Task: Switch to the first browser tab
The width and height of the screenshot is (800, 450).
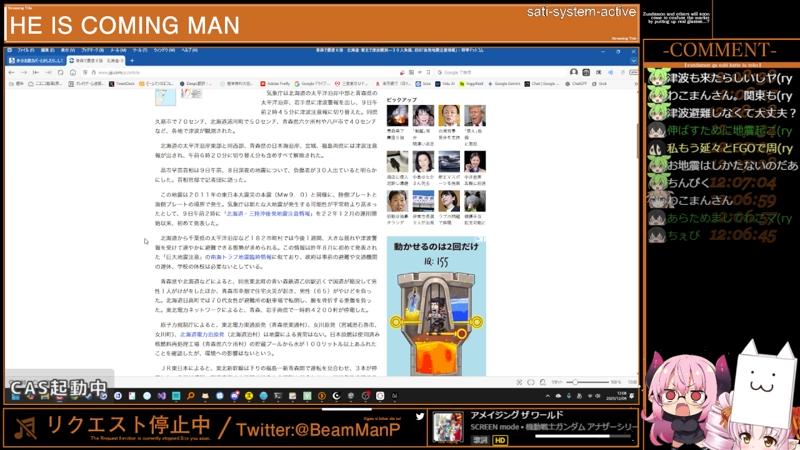Action: 35,60
